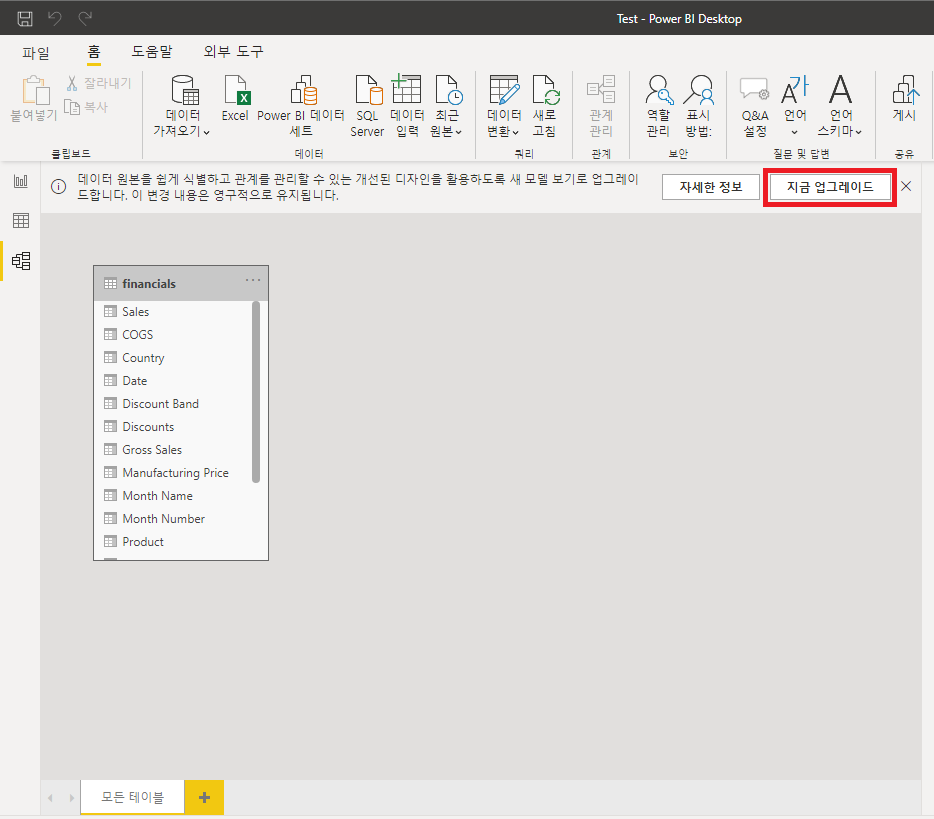
Task: Select Power BI 데이터 세트 icon
Action: (303, 89)
